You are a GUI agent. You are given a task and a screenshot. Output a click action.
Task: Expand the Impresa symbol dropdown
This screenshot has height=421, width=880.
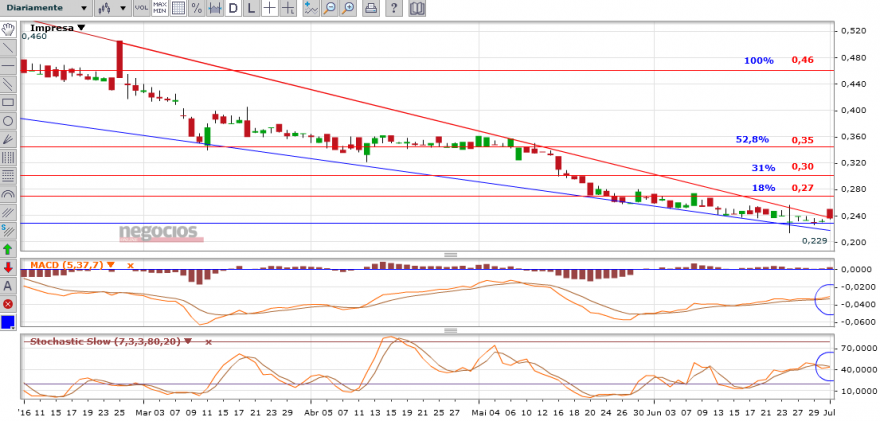click(82, 28)
